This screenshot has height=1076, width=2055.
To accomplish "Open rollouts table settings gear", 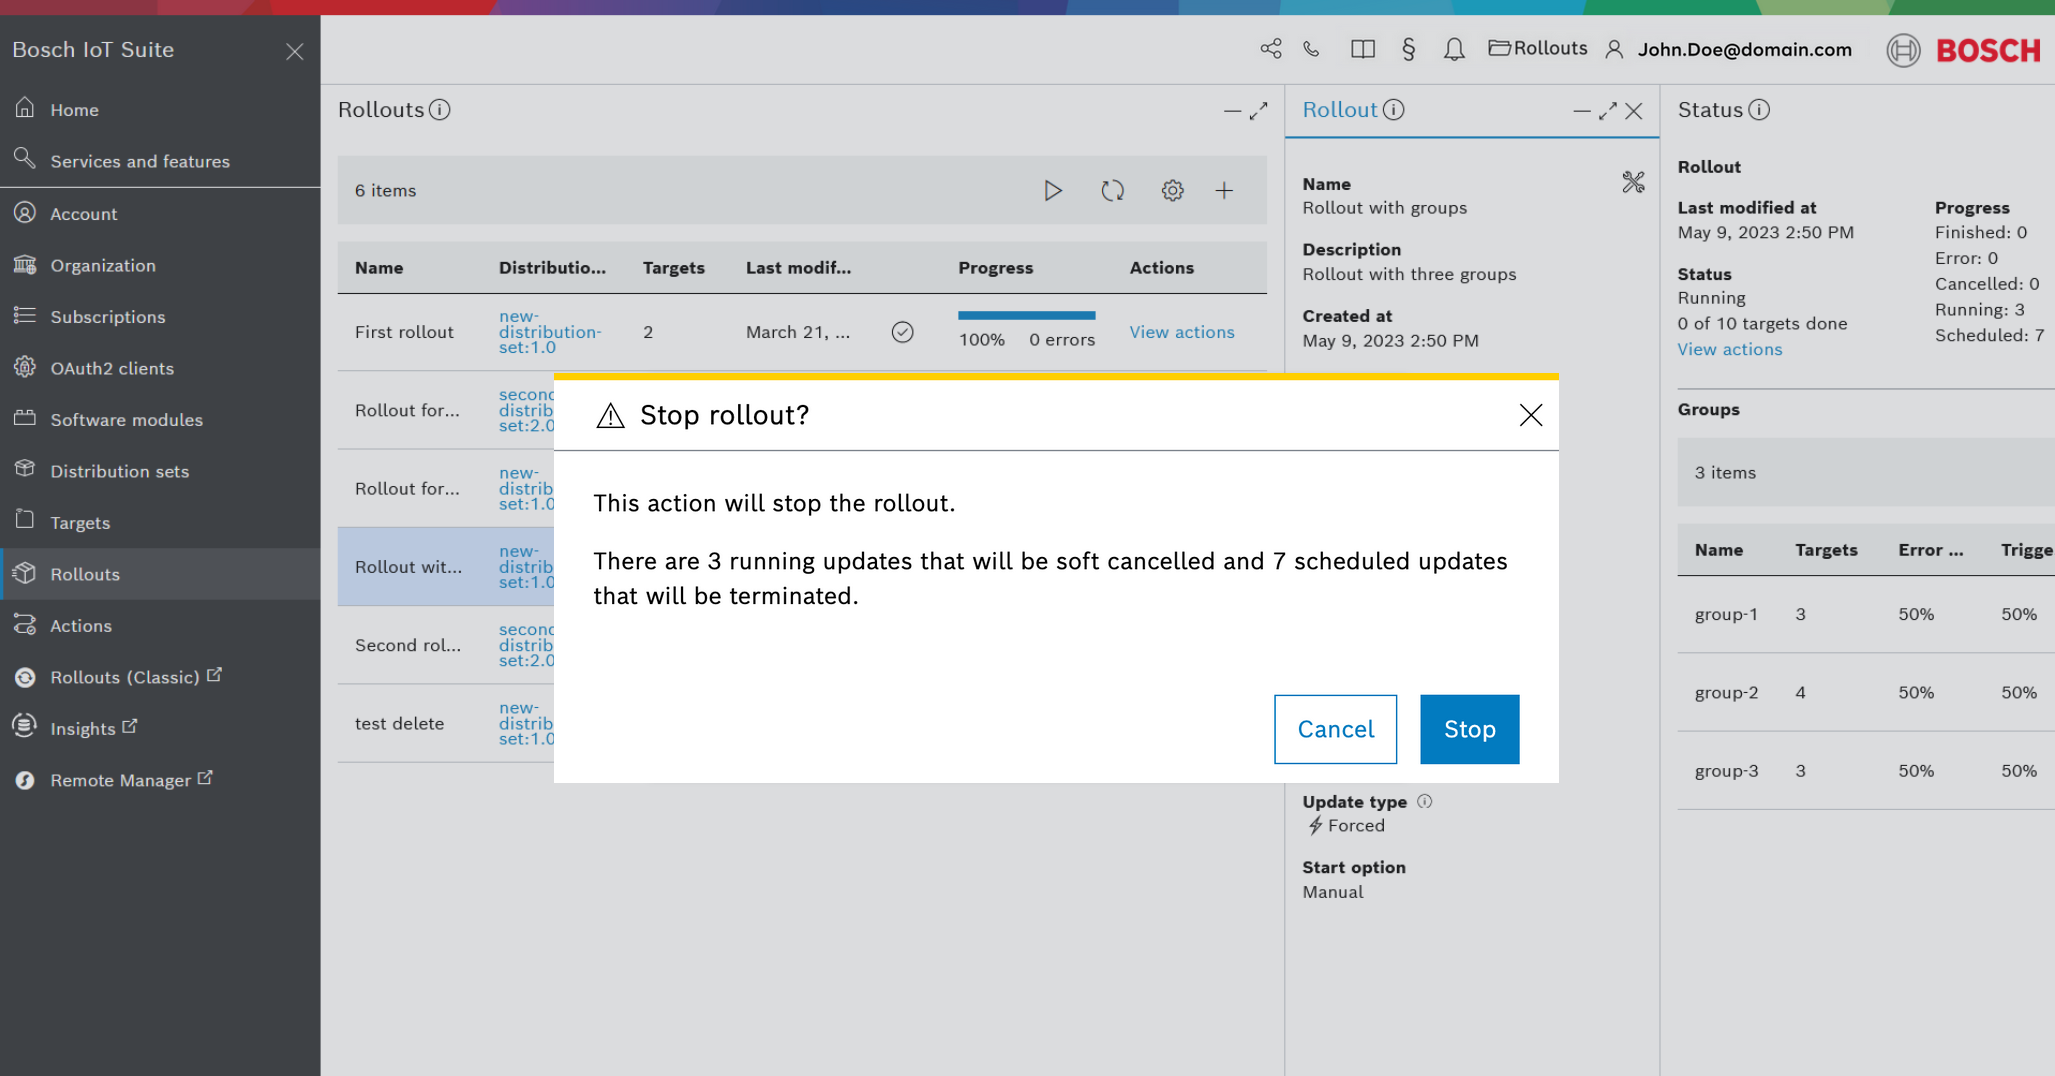I will 1172,190.
